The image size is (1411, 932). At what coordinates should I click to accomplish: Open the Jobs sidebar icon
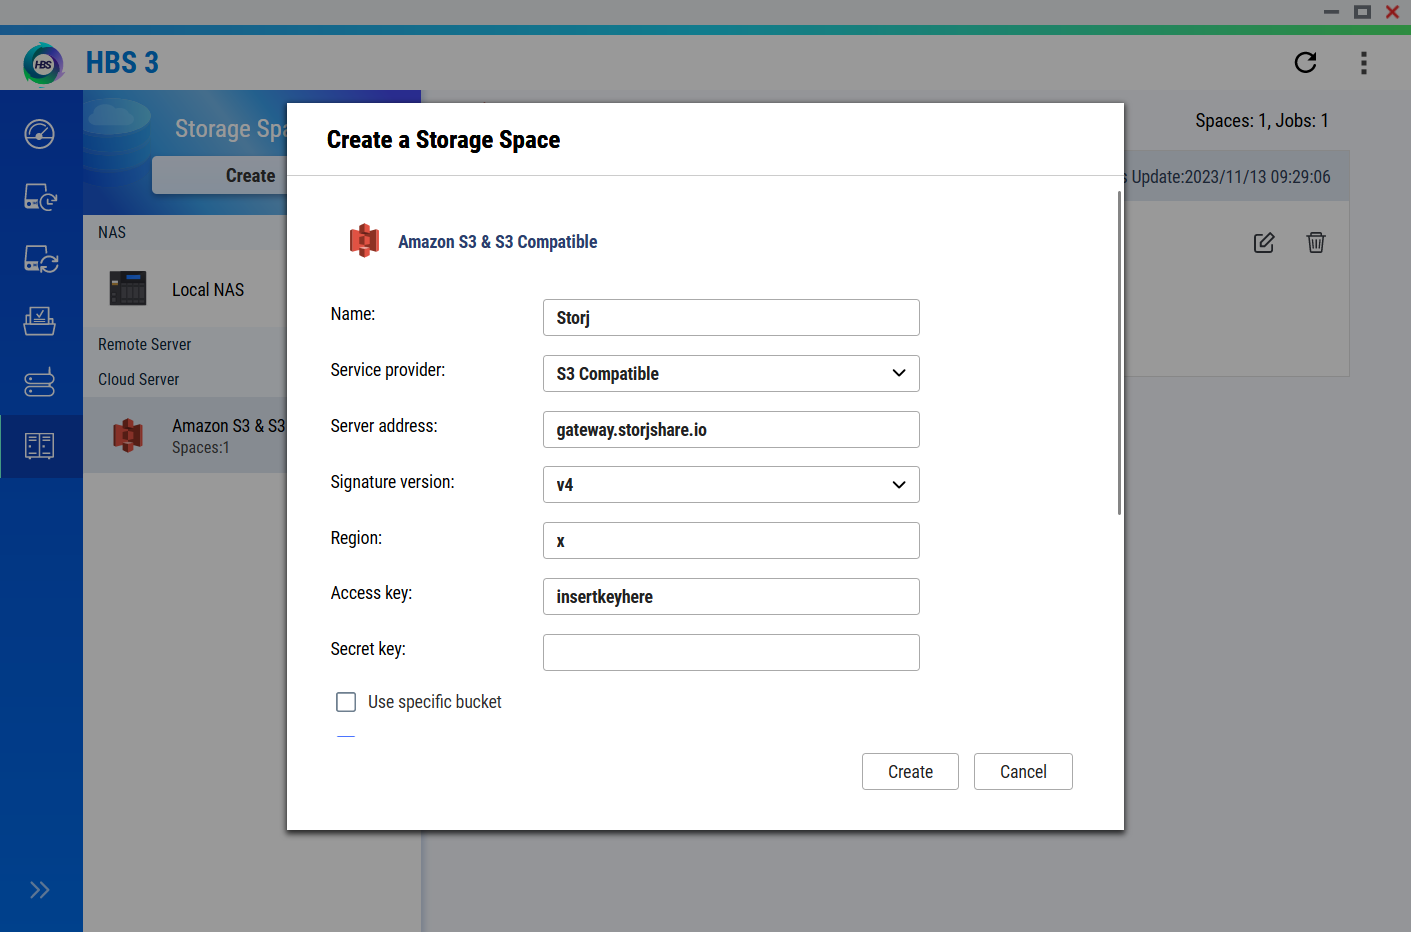40,321
